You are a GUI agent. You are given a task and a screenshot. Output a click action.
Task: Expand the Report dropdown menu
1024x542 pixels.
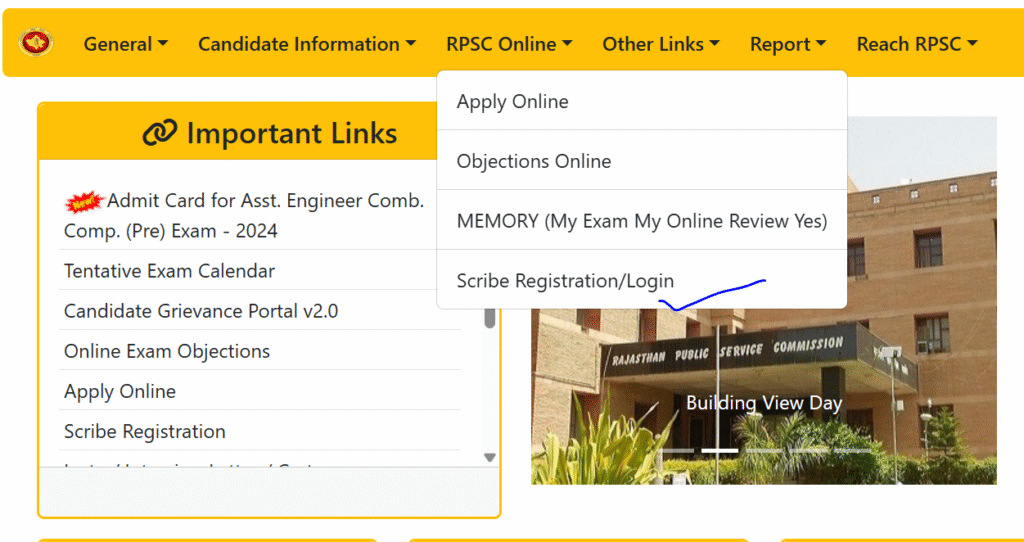[x=788, y=44]
